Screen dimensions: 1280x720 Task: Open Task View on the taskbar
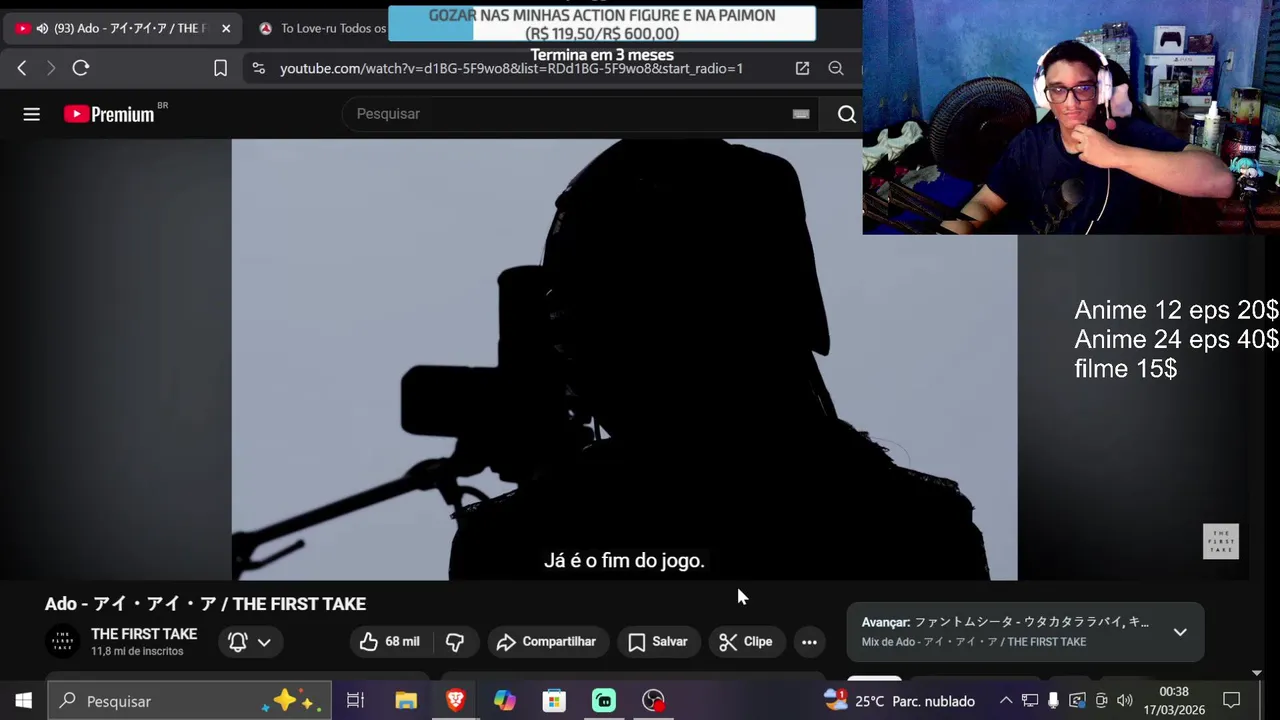pyautogui.click(x=355, y=701)
